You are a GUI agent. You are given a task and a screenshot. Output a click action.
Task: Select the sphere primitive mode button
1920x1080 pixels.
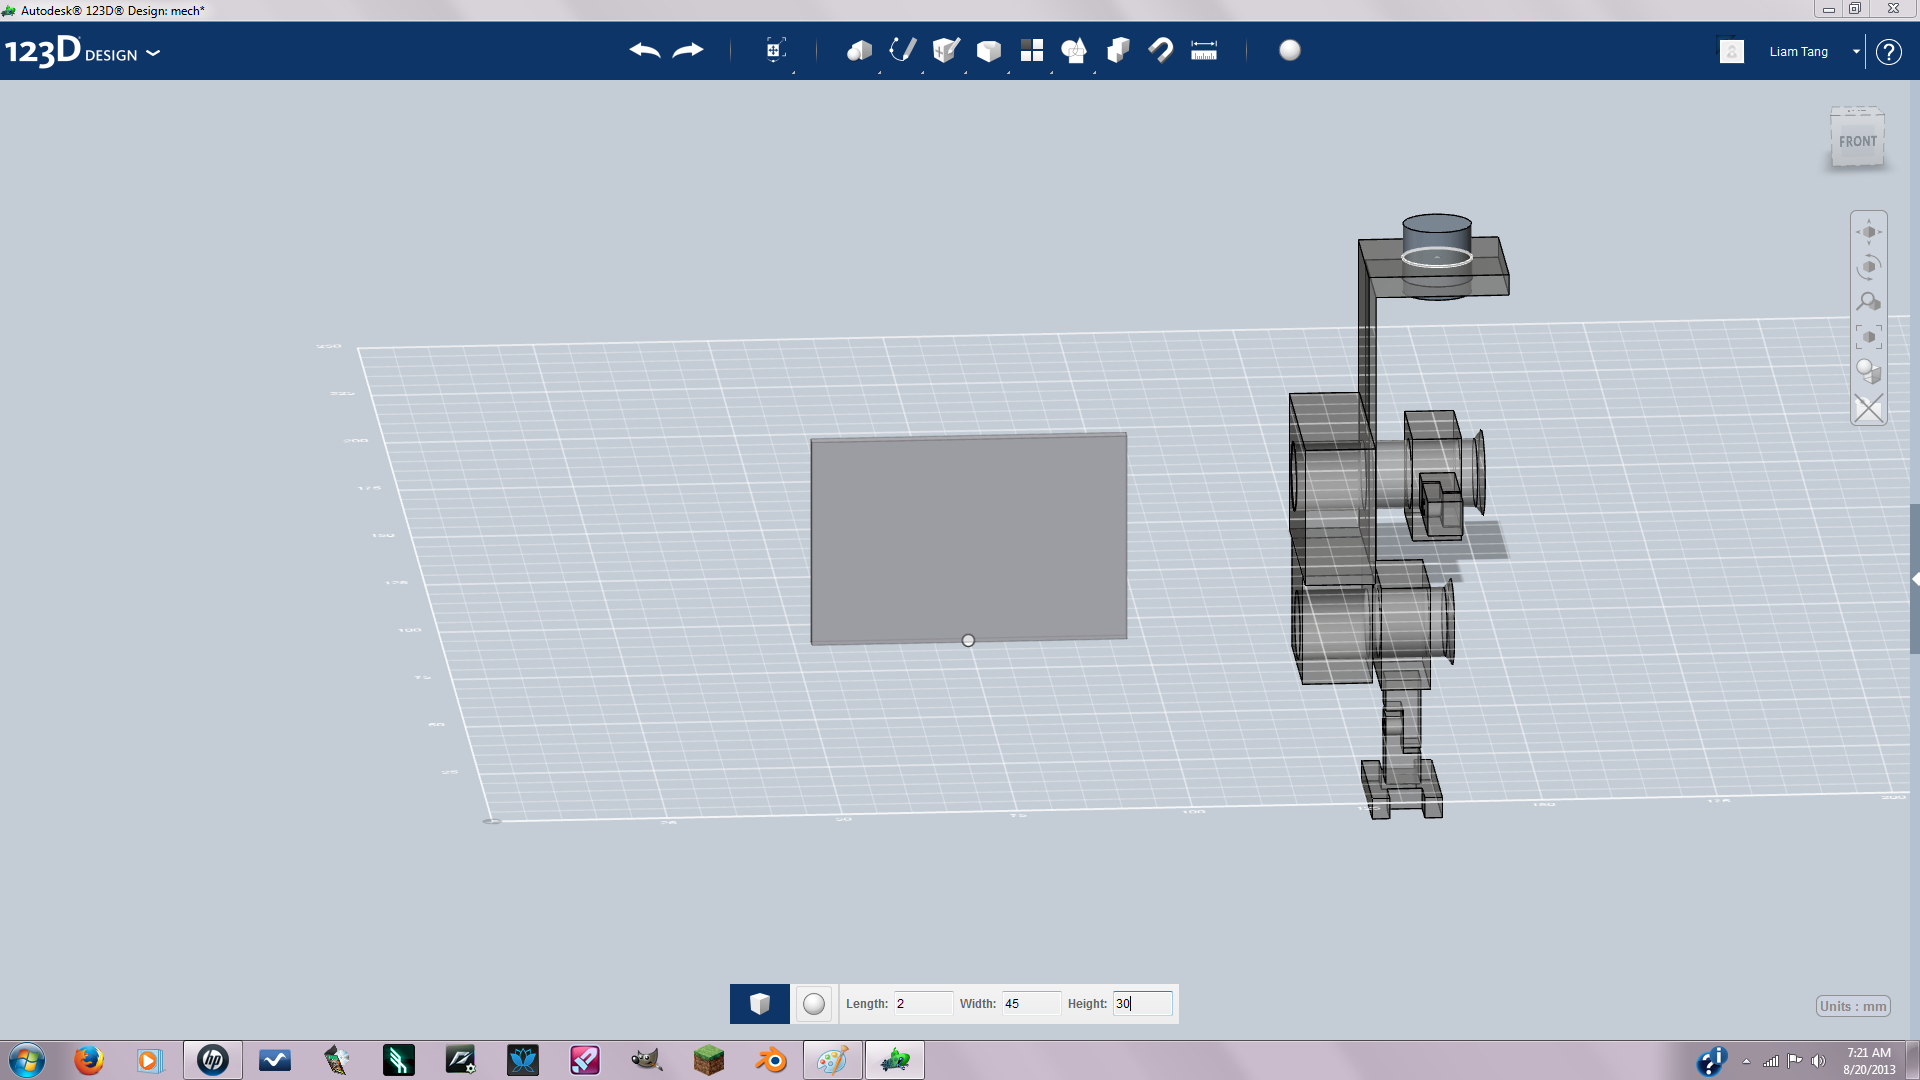[814, 1004]
